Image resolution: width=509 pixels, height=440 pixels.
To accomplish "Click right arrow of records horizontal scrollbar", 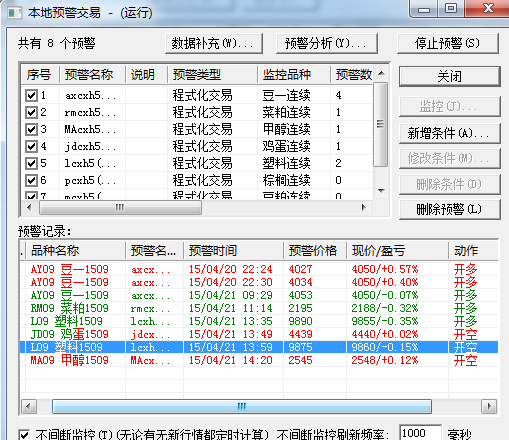I will coord(489,407).
